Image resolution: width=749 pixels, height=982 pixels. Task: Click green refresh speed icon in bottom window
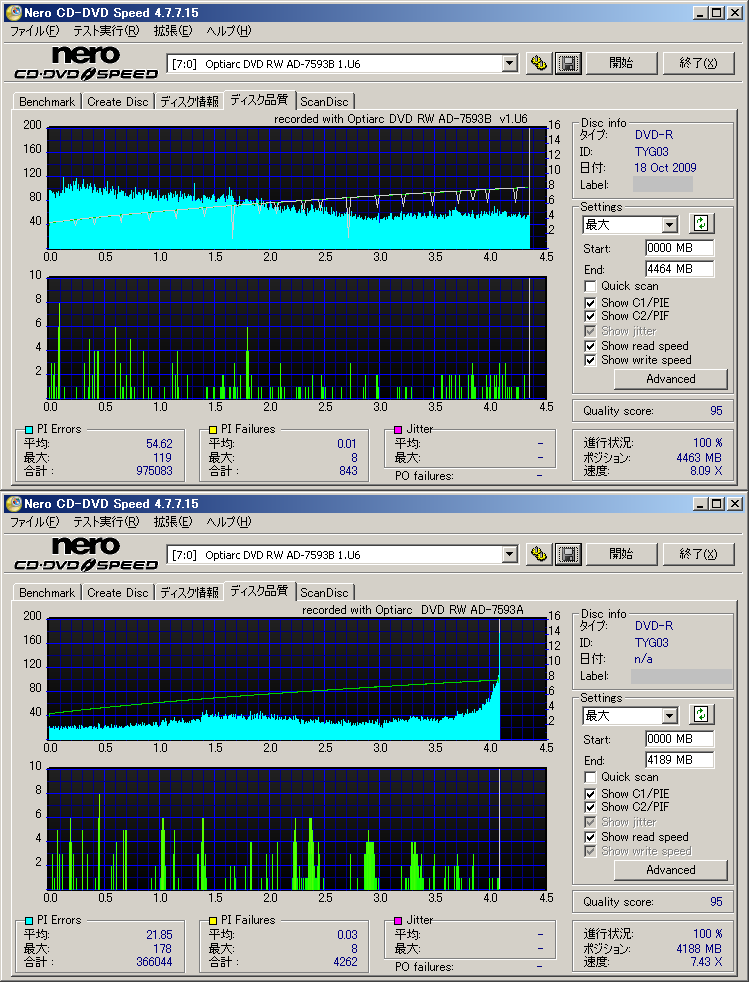pyautogui.click(x=701, y=715)
